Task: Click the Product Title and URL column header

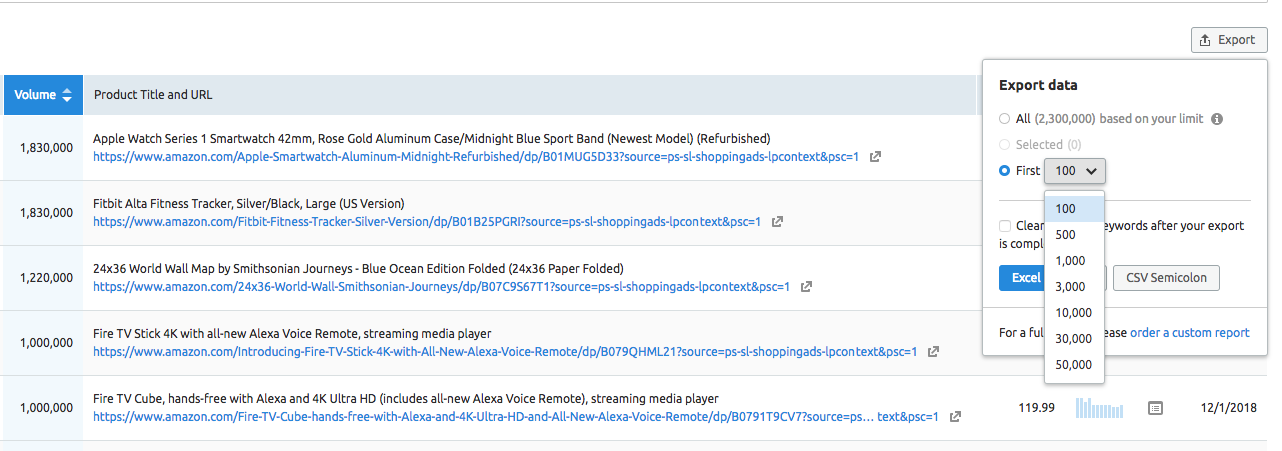Action: coord(153,95)
